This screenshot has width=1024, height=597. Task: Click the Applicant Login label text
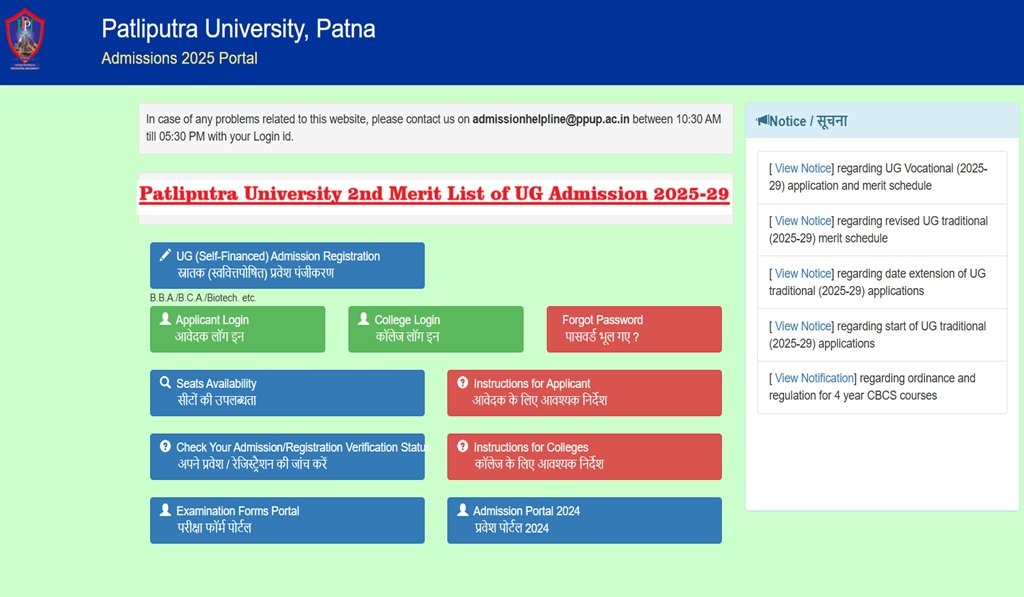click(x=212, y=320)
